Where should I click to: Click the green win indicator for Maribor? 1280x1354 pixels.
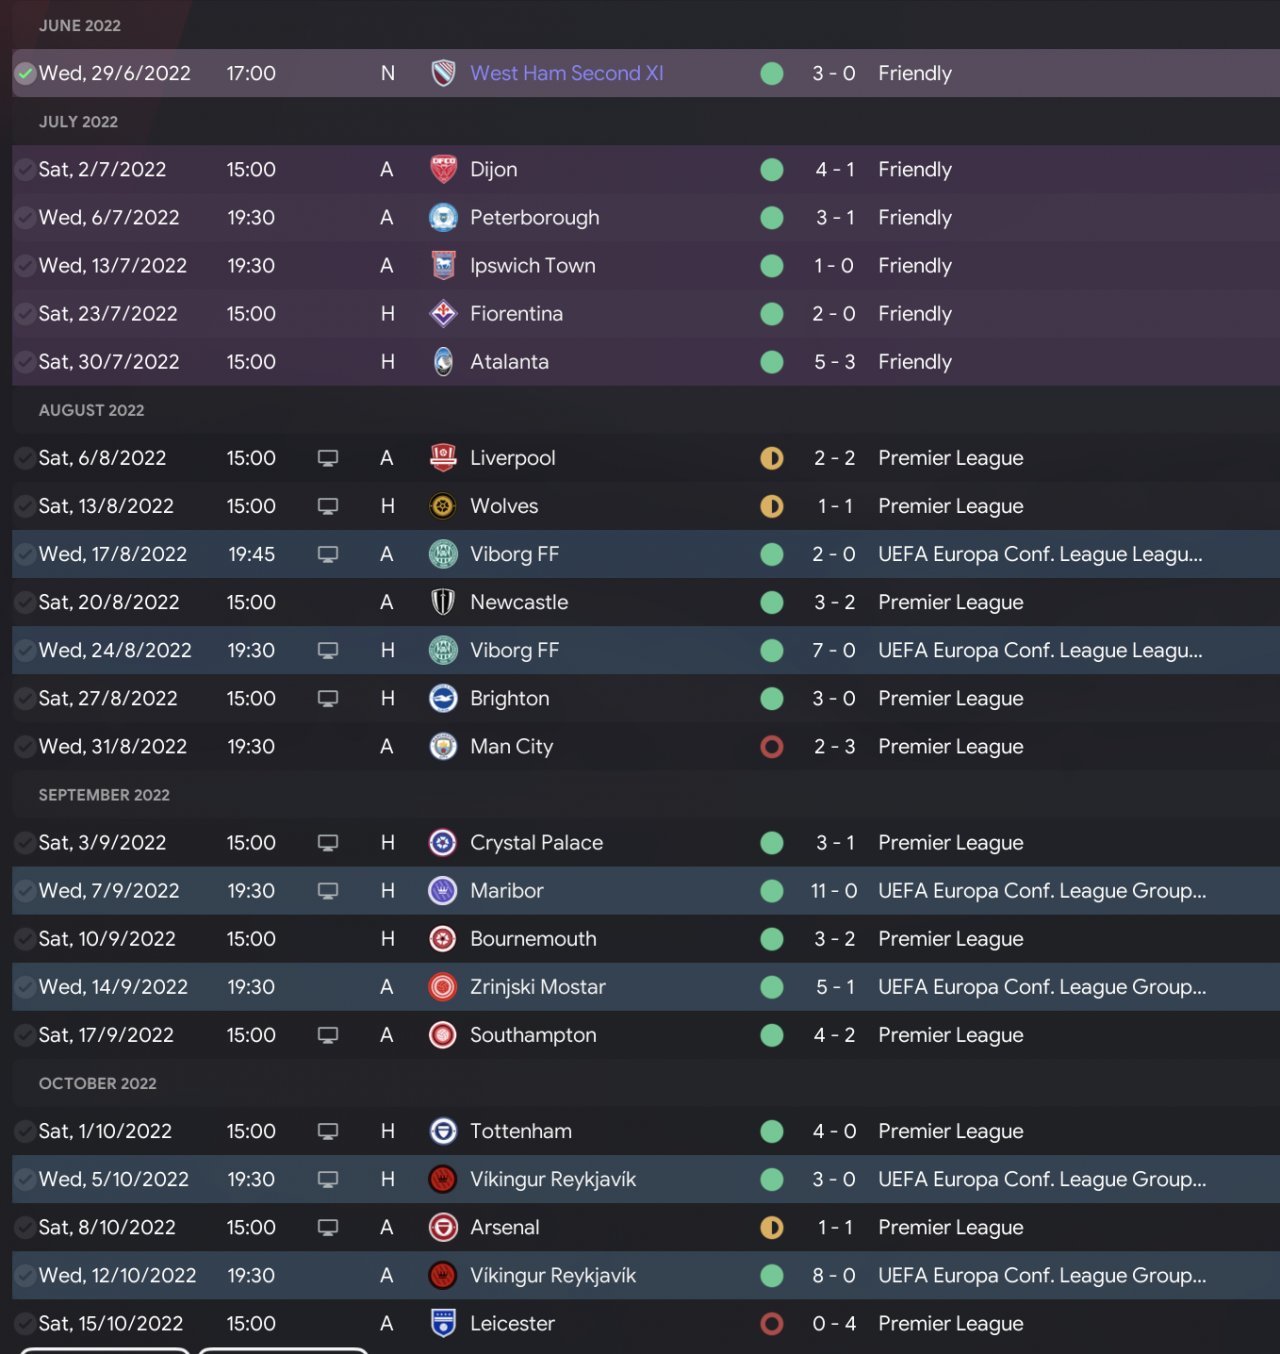pyautogui.click(x=772, y=891)
